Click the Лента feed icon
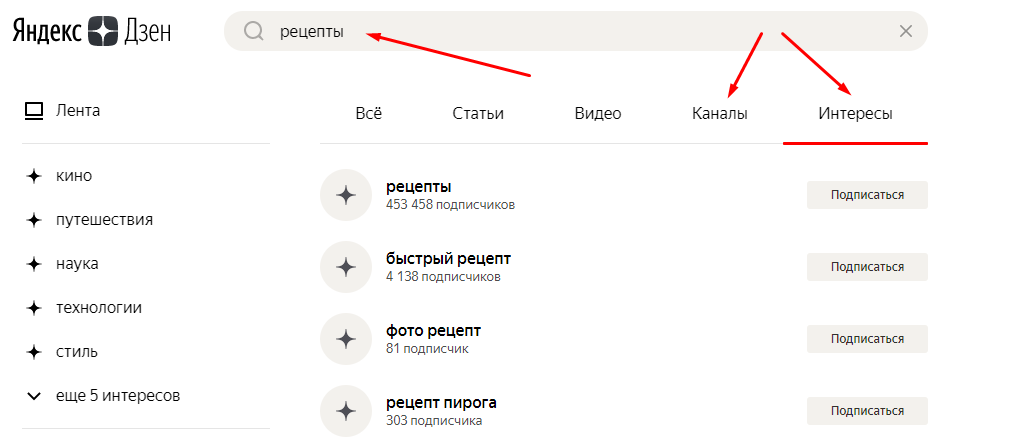This screenshot has width=1013, height=443. pyautogui.click(x=35, y=110)
